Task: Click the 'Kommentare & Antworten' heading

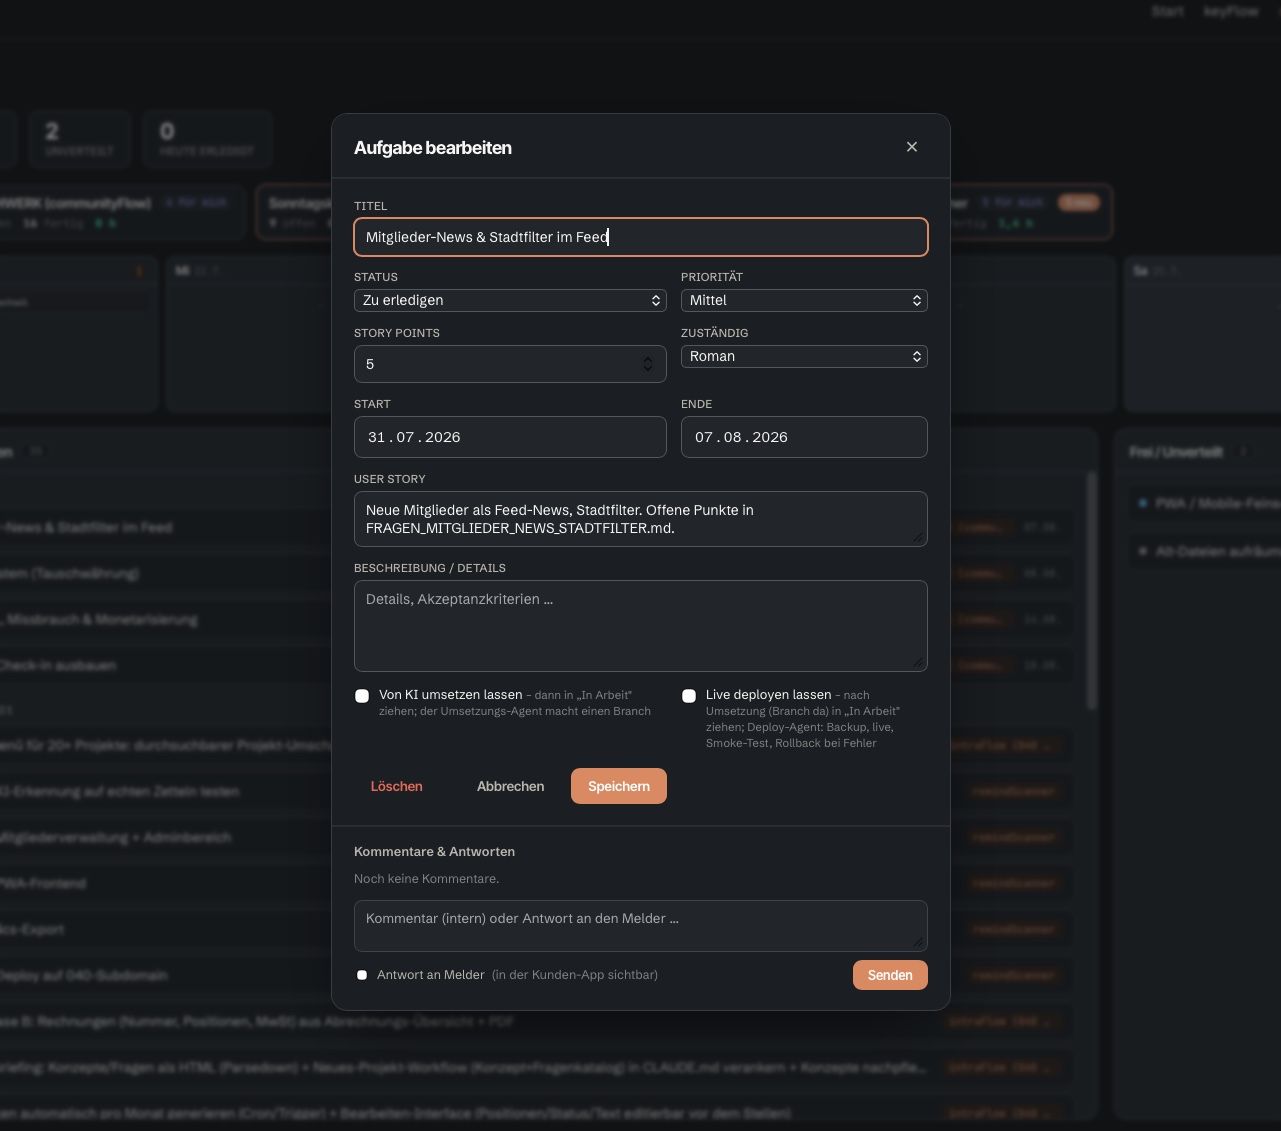Action: [434, 851]
